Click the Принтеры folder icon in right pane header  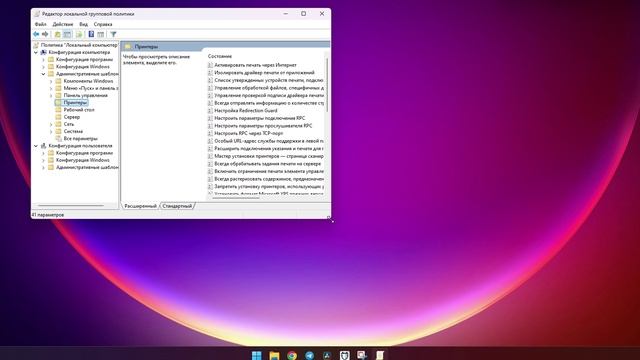pos(128,46)
